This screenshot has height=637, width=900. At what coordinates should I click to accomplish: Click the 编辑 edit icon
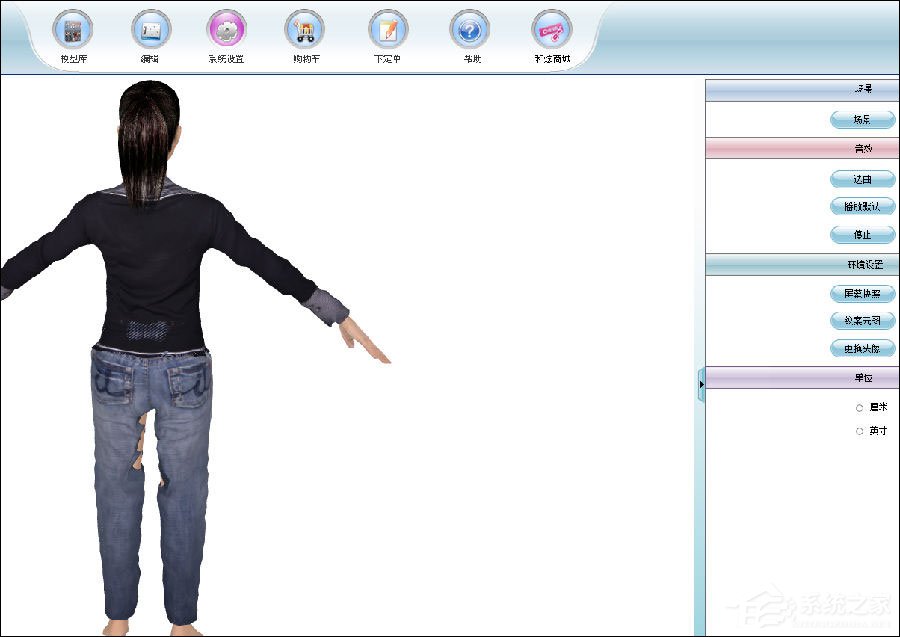(151, 30)
